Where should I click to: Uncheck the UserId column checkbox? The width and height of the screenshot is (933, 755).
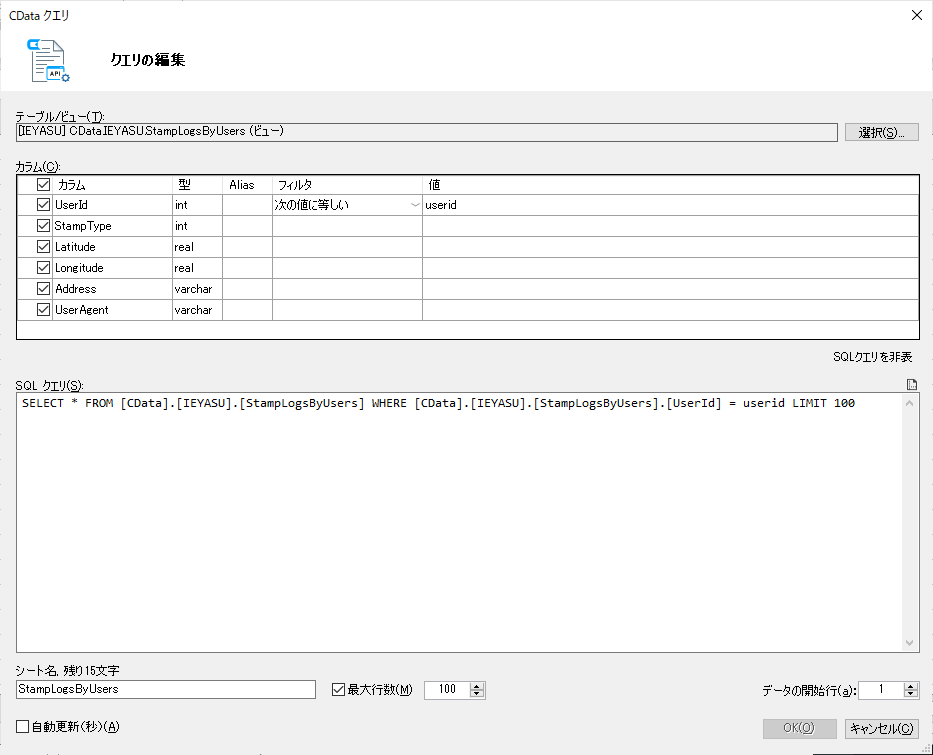pos(43,205)
